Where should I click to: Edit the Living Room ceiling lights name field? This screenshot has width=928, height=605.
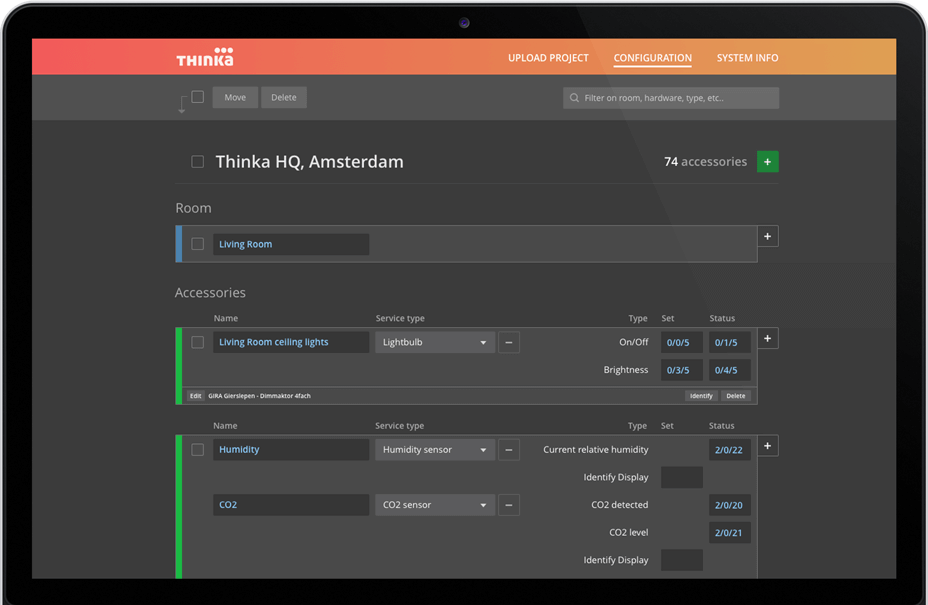coord(291,342)
